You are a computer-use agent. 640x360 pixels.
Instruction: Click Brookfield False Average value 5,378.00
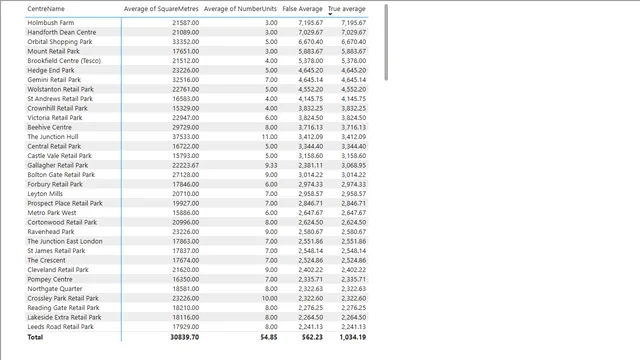point(310,60)
